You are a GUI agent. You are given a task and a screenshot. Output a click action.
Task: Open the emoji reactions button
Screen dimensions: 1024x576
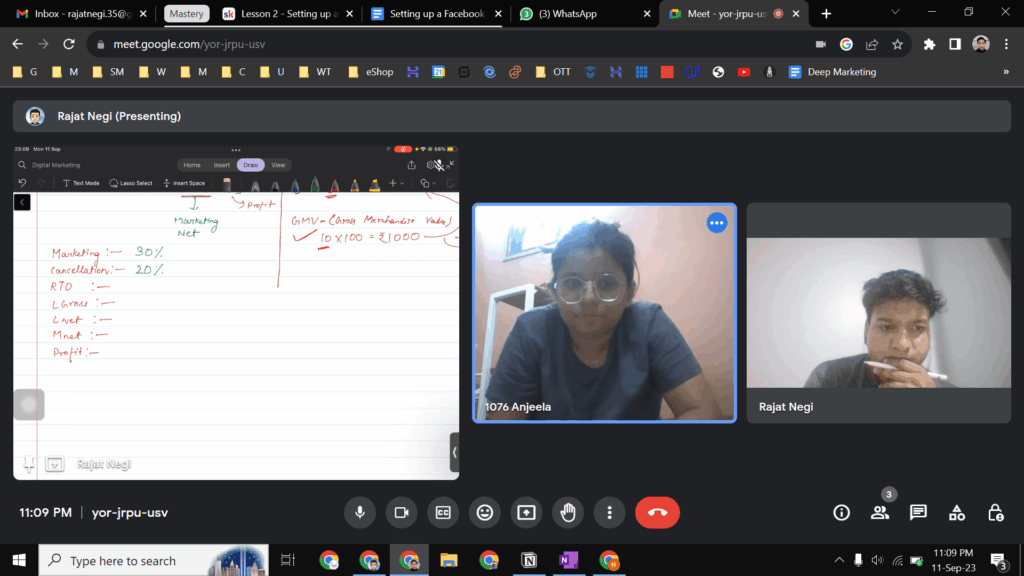485,513
